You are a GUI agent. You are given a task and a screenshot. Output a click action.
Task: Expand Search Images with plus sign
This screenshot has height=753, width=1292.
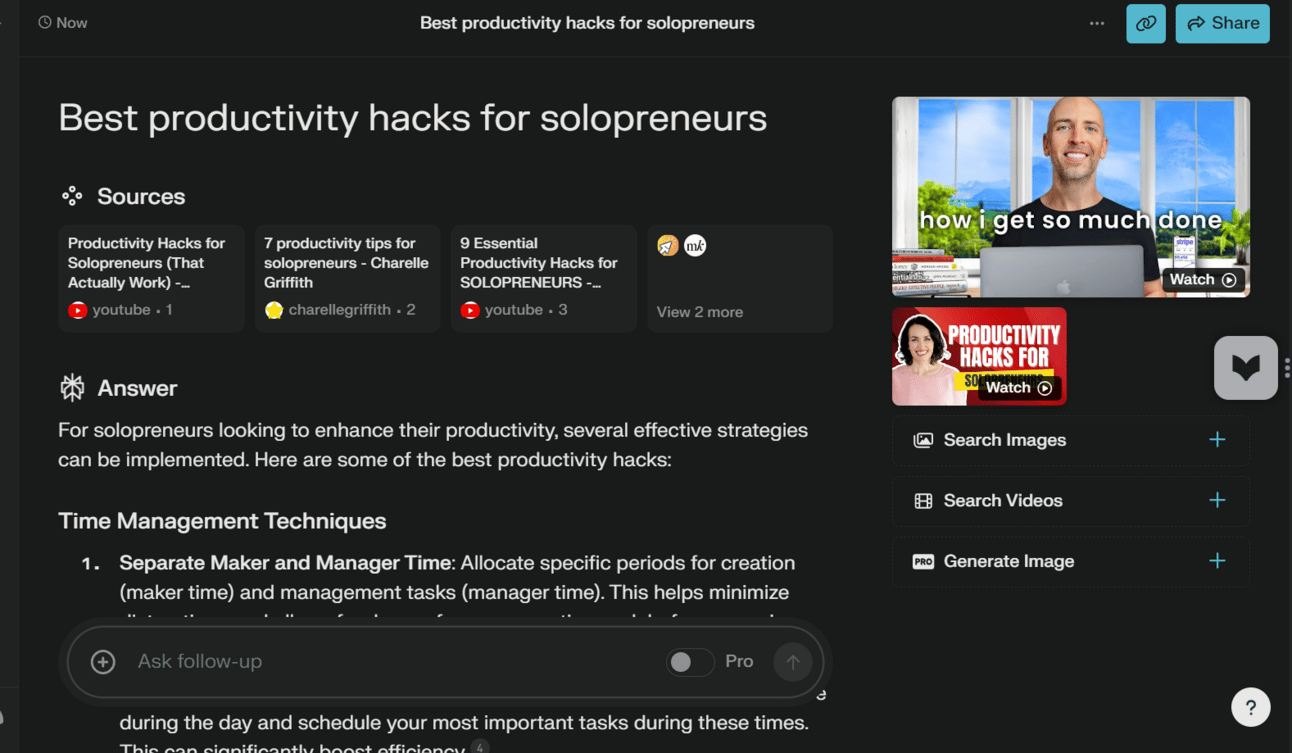pyautogui.click(x=1217, y=440)
